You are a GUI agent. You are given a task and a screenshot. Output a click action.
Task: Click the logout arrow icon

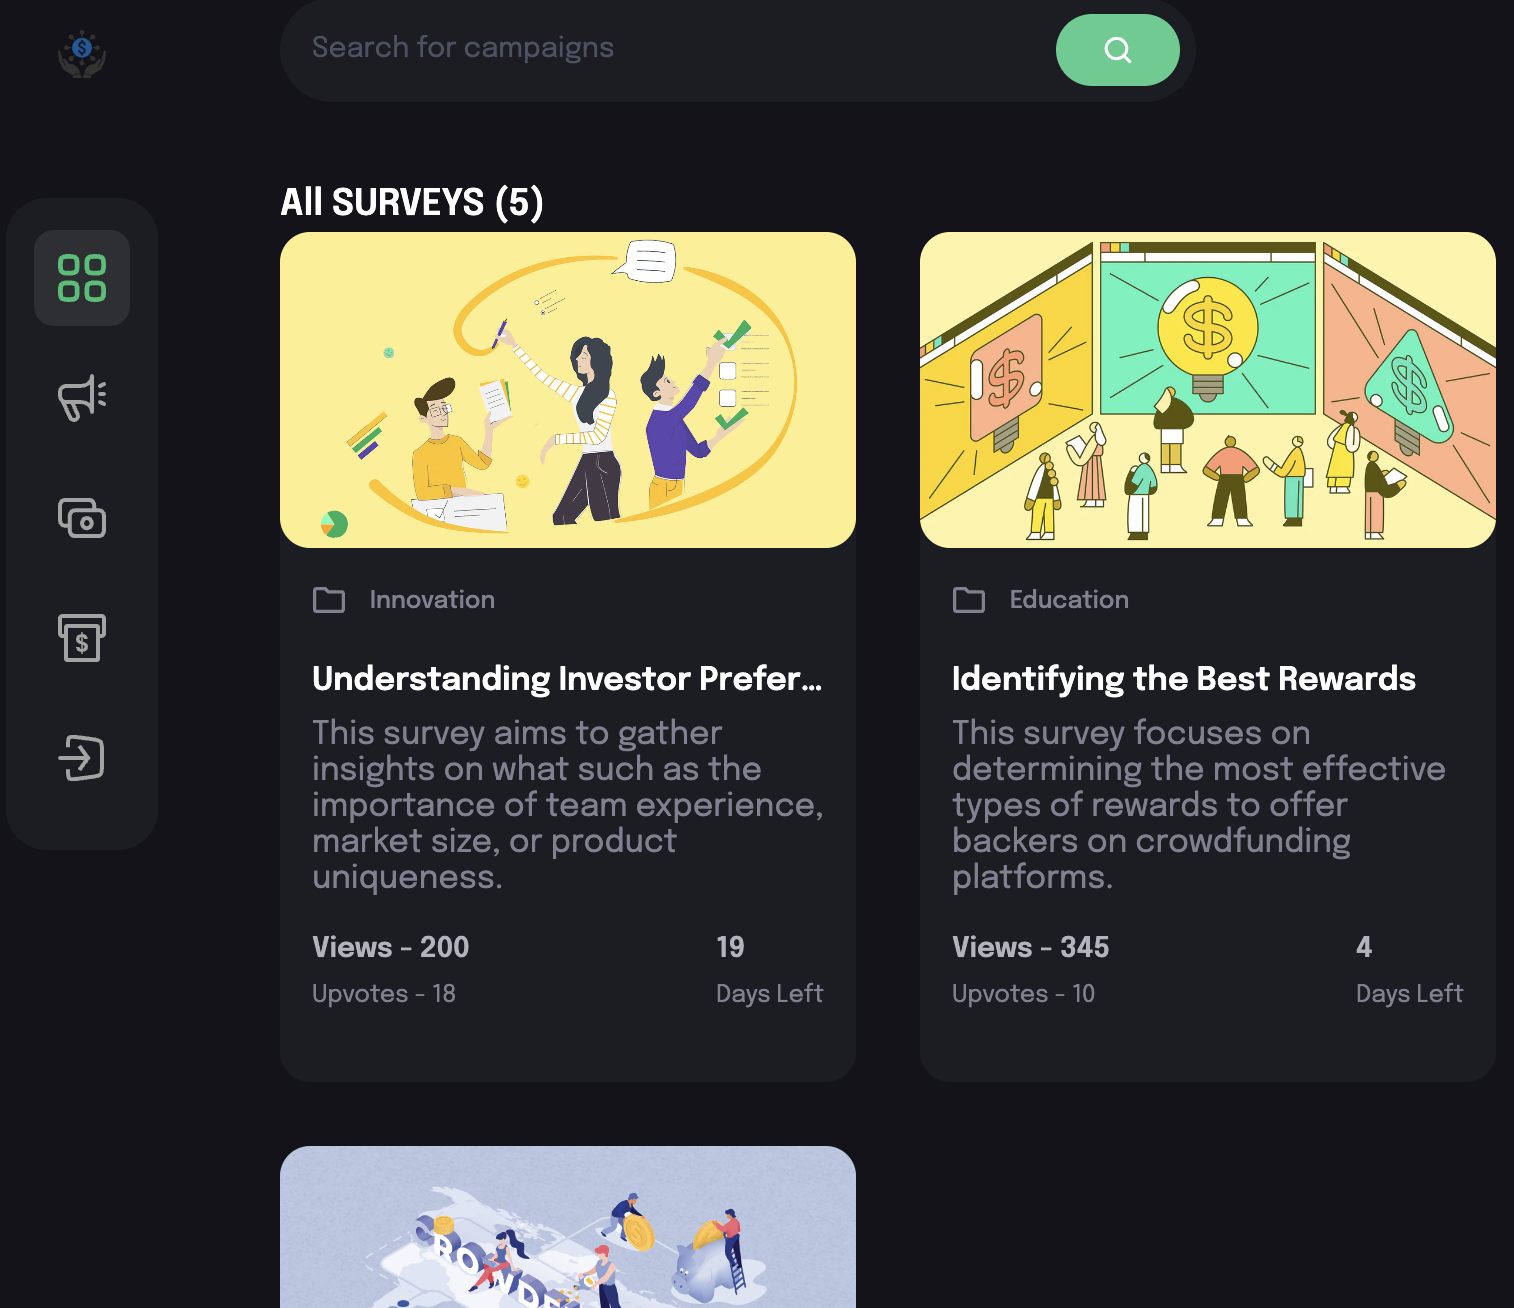click(82, 757)
